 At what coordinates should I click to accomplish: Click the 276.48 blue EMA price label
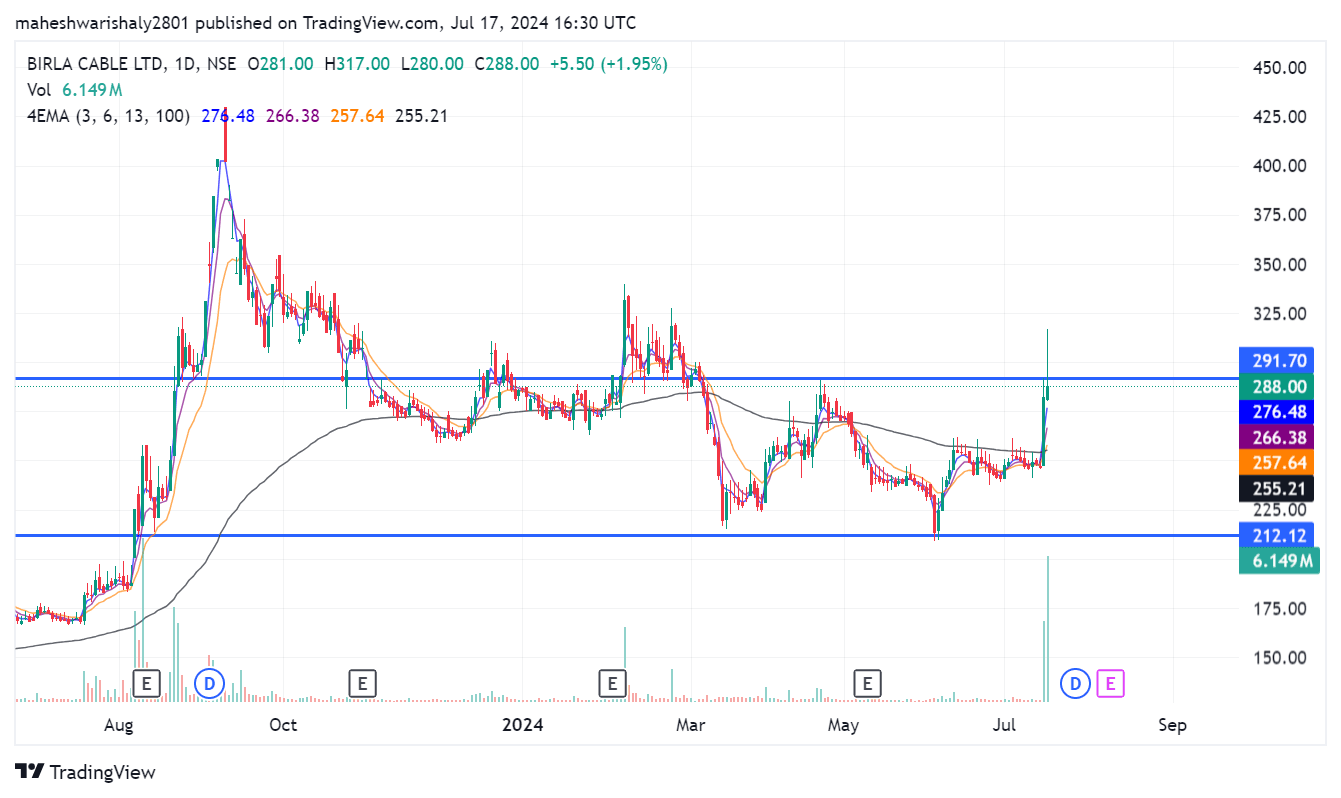1279,412
